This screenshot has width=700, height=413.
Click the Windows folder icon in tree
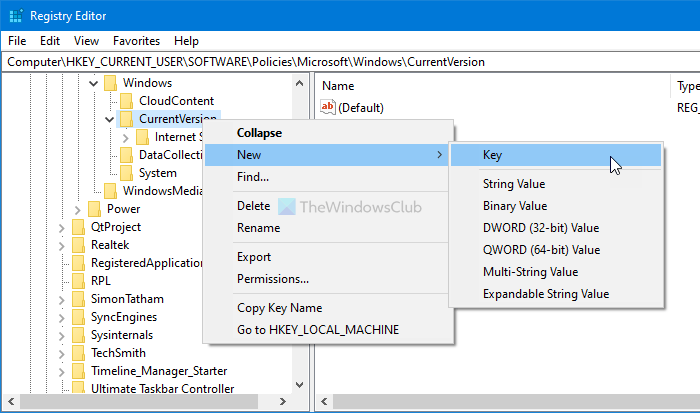click(111, 83)
